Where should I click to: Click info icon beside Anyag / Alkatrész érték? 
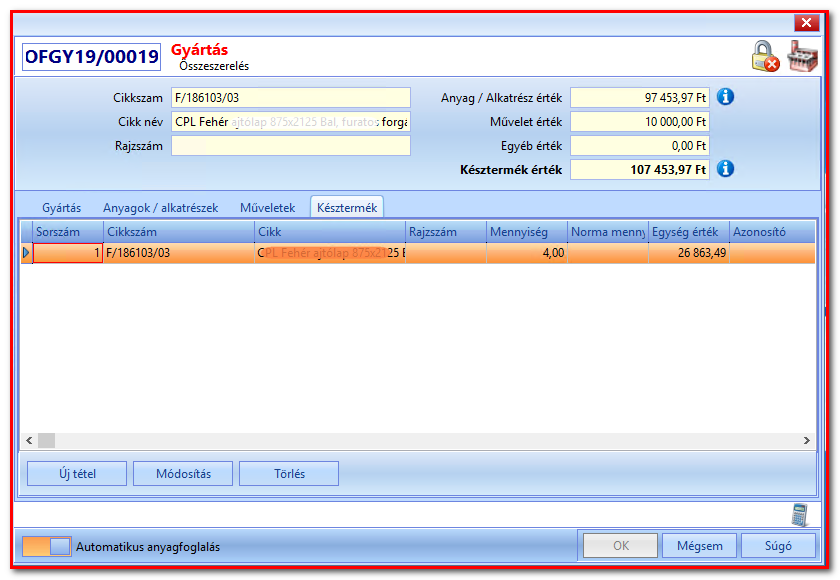coord(725,97)
